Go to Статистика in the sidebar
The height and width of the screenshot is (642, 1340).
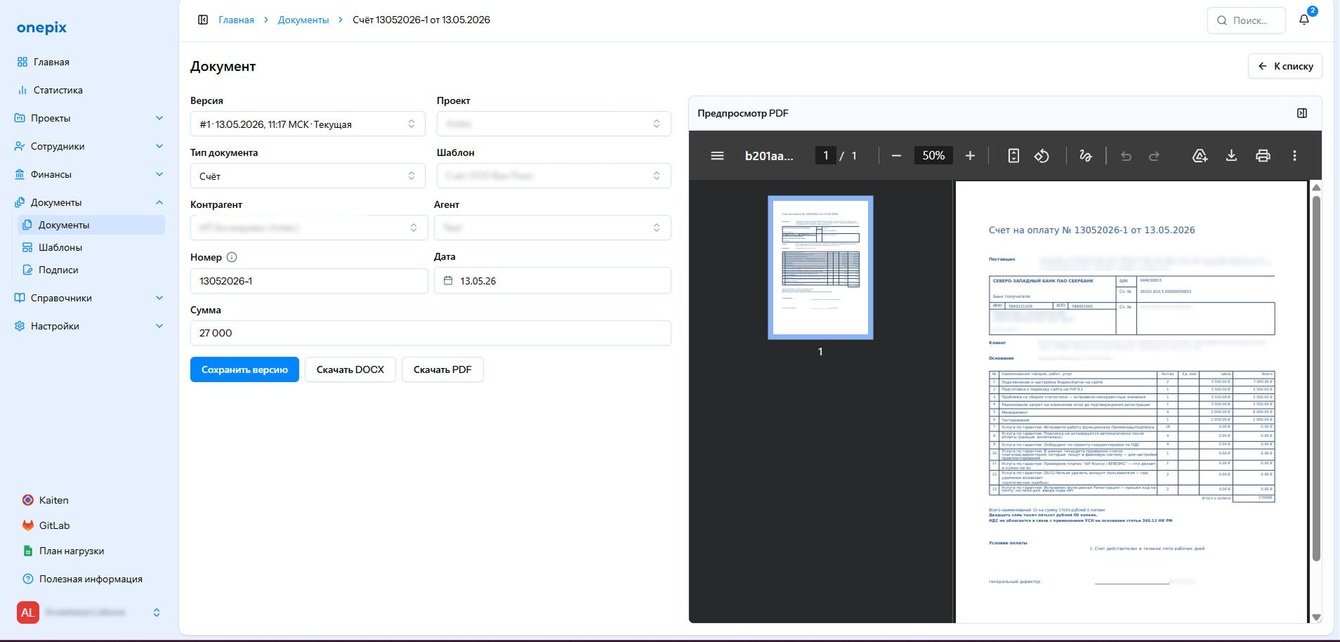(x=58, y=90)
